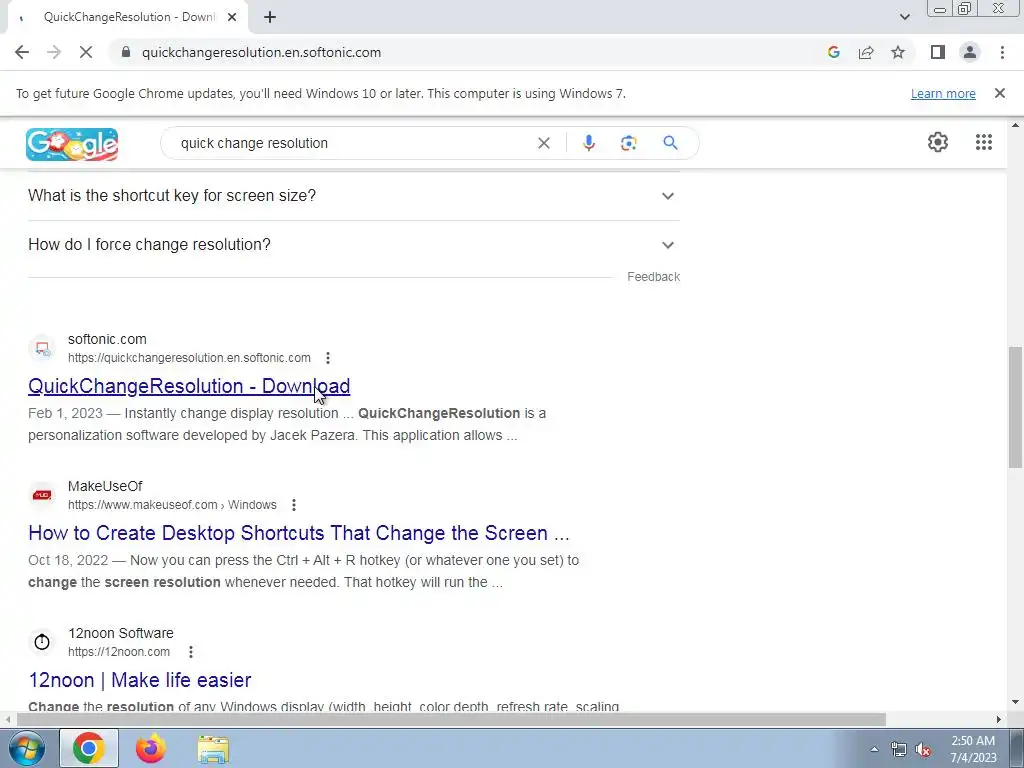Open the network tray icon
1024x768 pixels.
(899, 750)
